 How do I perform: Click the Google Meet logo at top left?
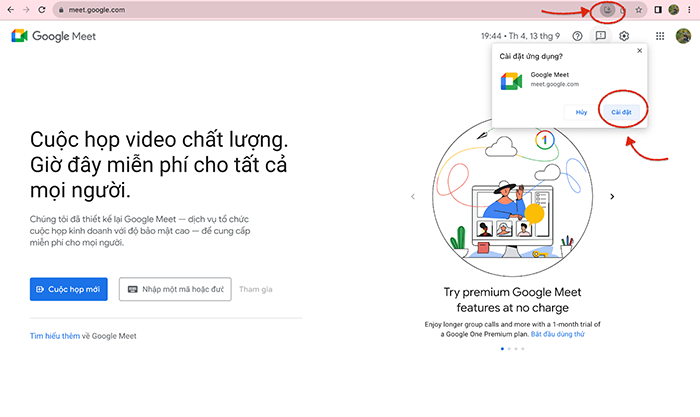point(54,36)
